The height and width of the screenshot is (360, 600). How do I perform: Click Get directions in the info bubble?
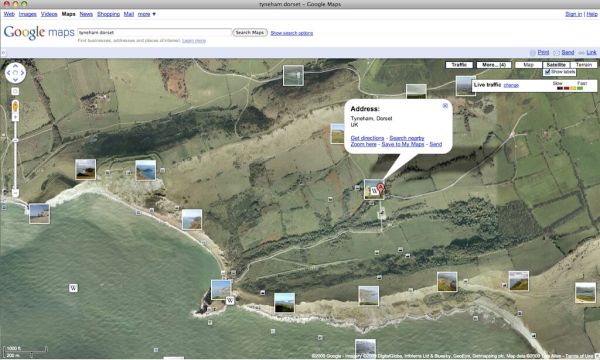(367, 138)
